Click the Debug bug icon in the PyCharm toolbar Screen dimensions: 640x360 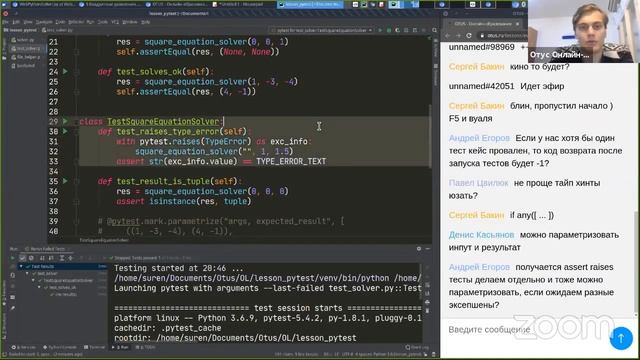[x=389, y=30]
